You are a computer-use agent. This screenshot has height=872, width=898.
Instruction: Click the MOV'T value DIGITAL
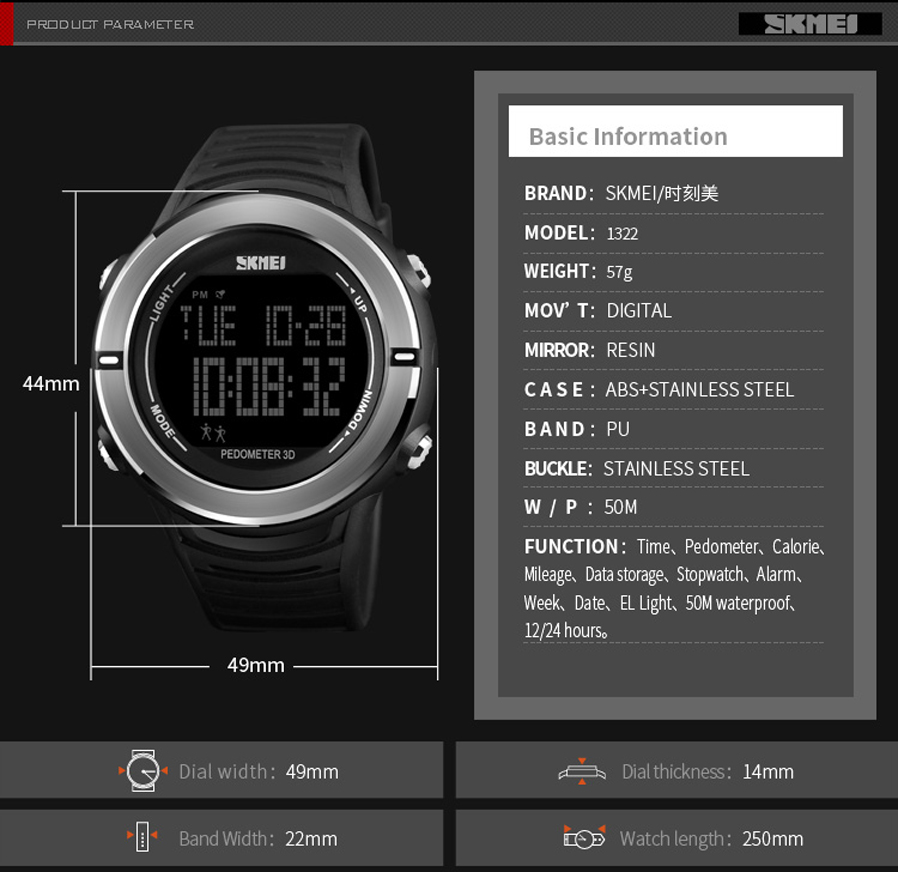point(639,311)
